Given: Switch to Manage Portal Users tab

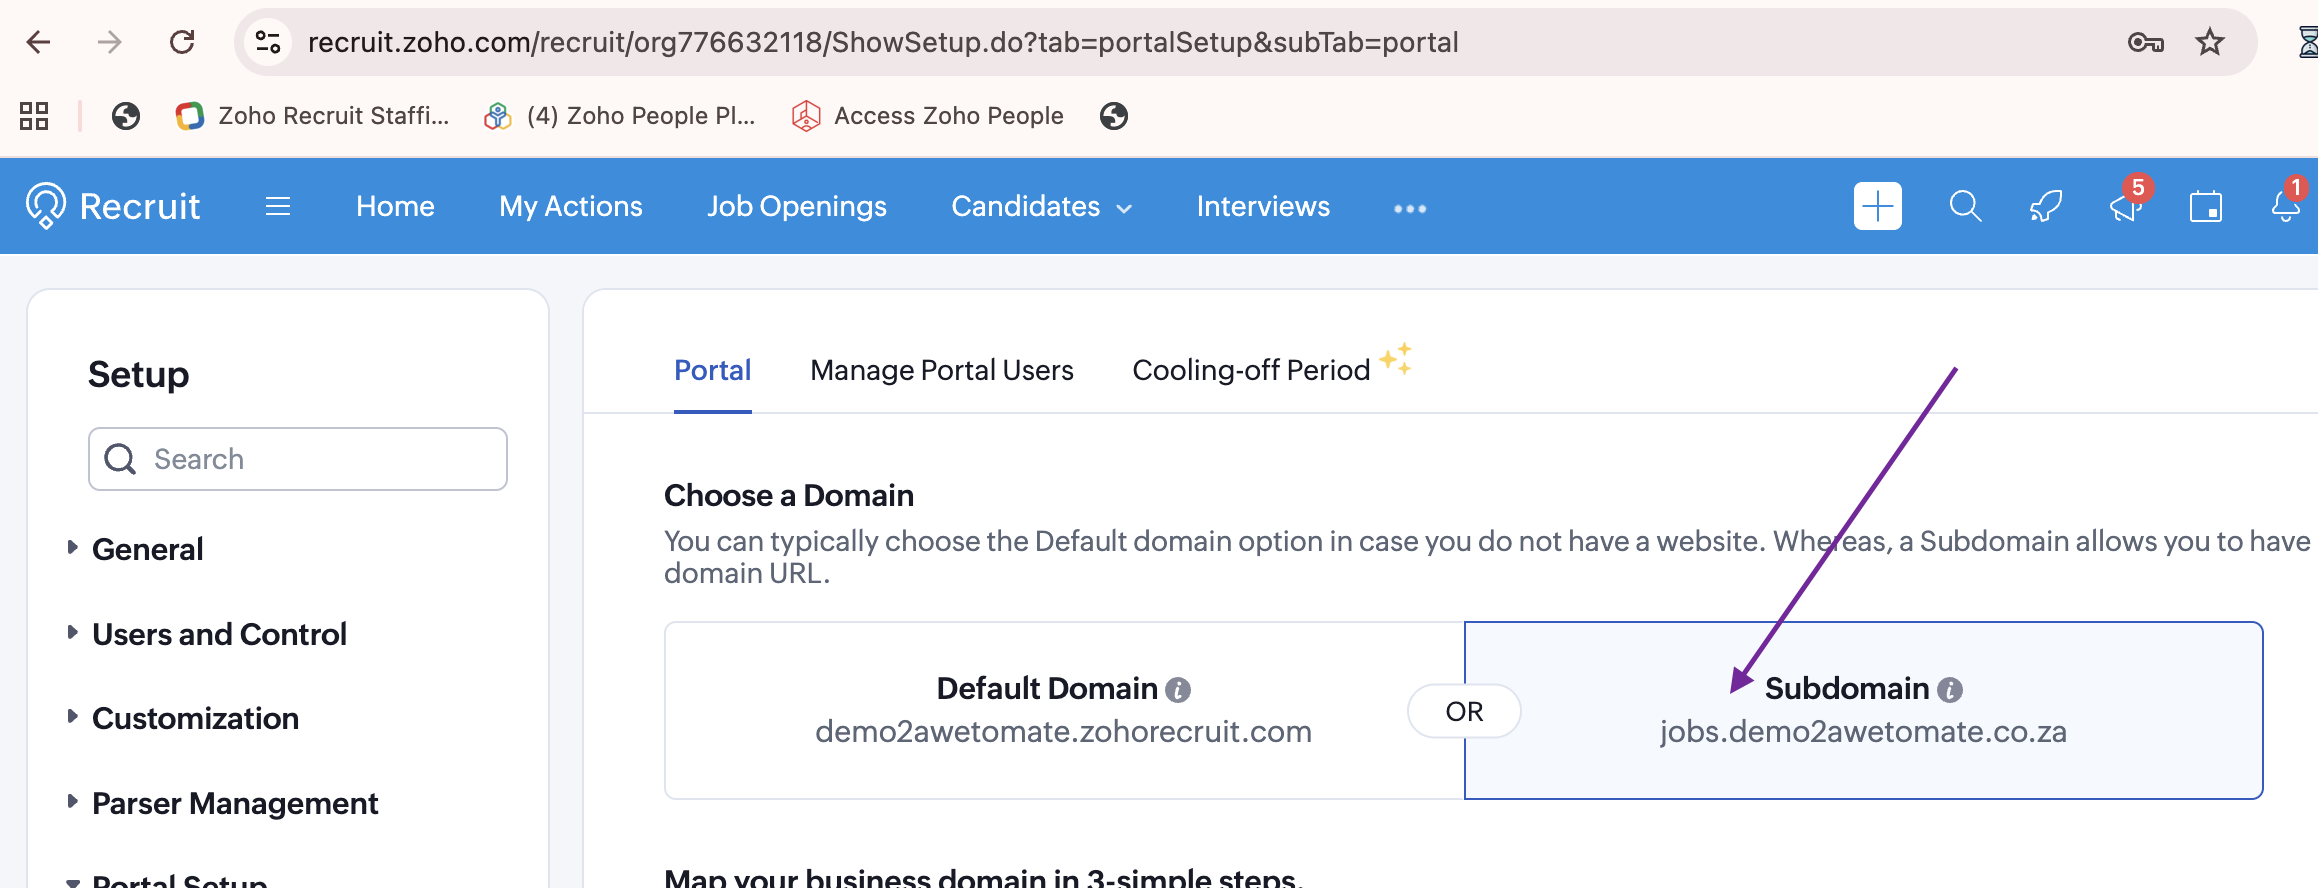Looking at the screenshot, I should pyautogui.click(x=941, y=370).
